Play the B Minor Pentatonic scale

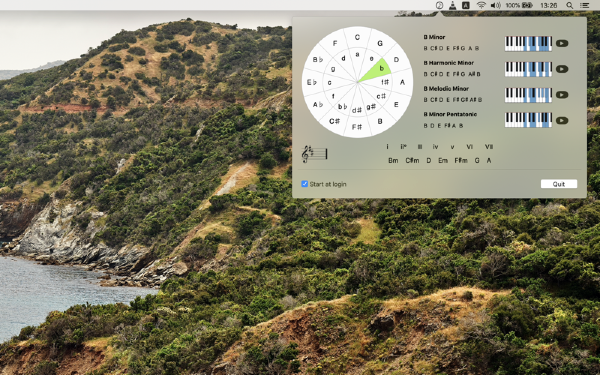(562, 120)
